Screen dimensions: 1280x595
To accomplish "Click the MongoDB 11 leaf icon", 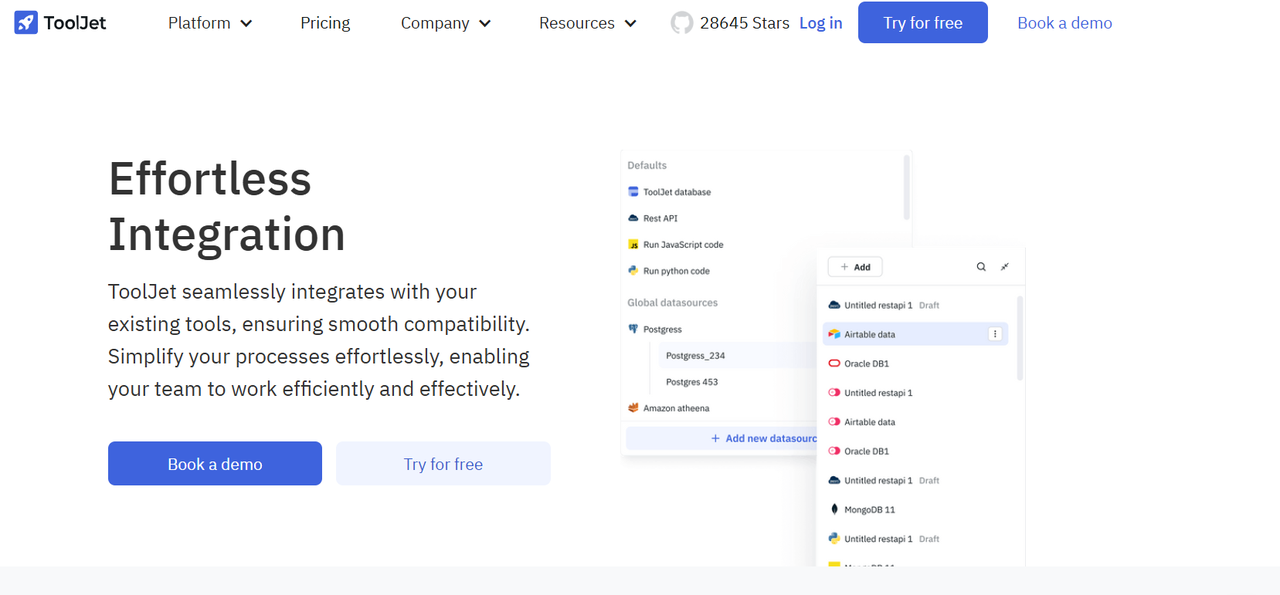I will point(835,509).
